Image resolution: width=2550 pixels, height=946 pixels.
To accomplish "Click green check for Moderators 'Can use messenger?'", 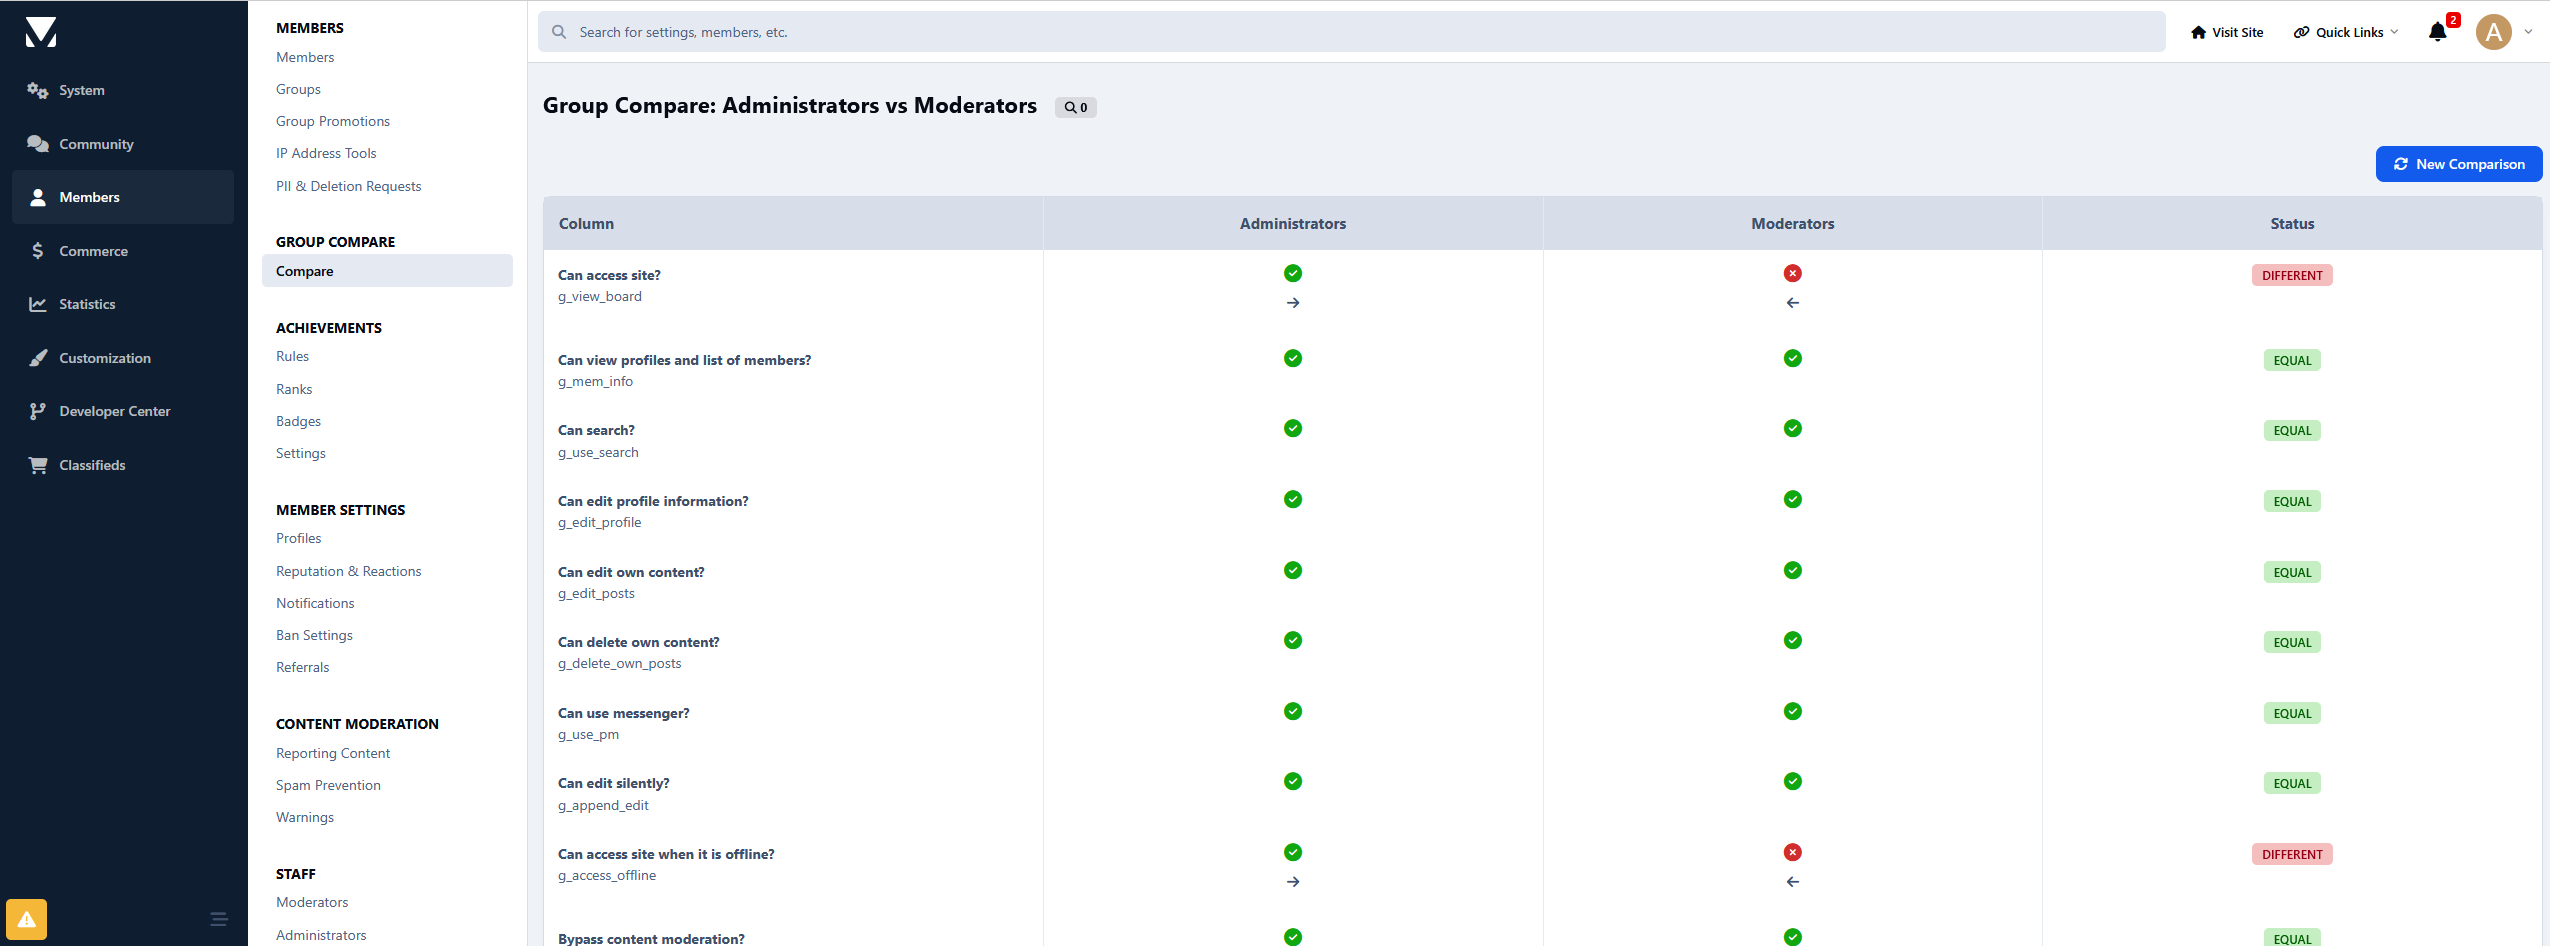I will pos(1792,711).
